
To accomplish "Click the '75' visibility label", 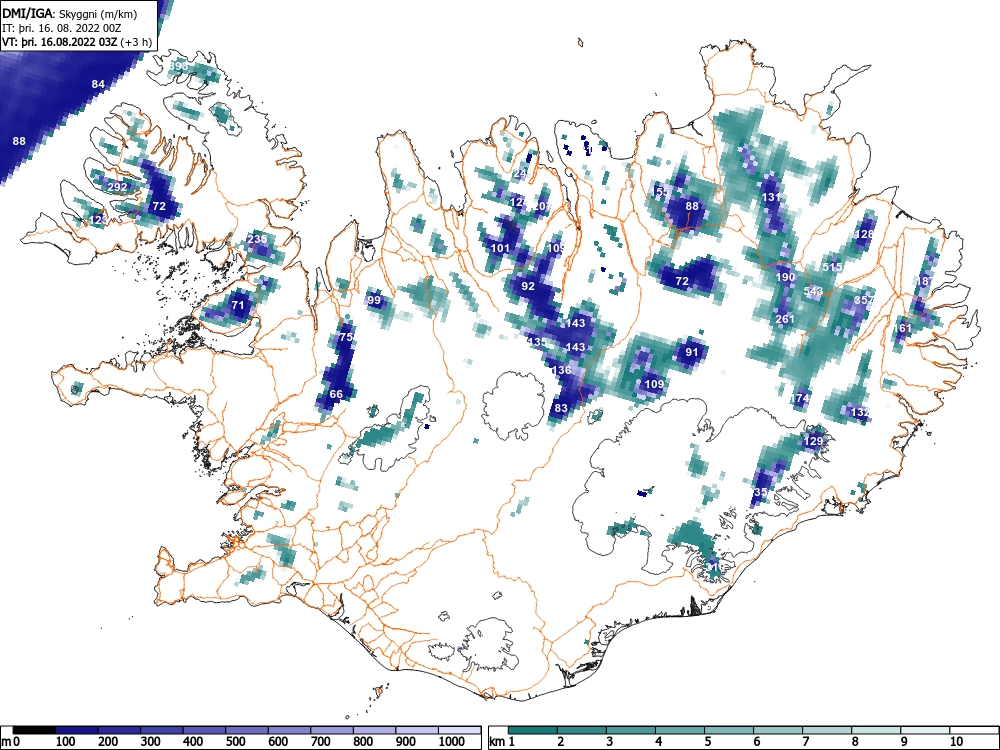I will pos(346,337).
